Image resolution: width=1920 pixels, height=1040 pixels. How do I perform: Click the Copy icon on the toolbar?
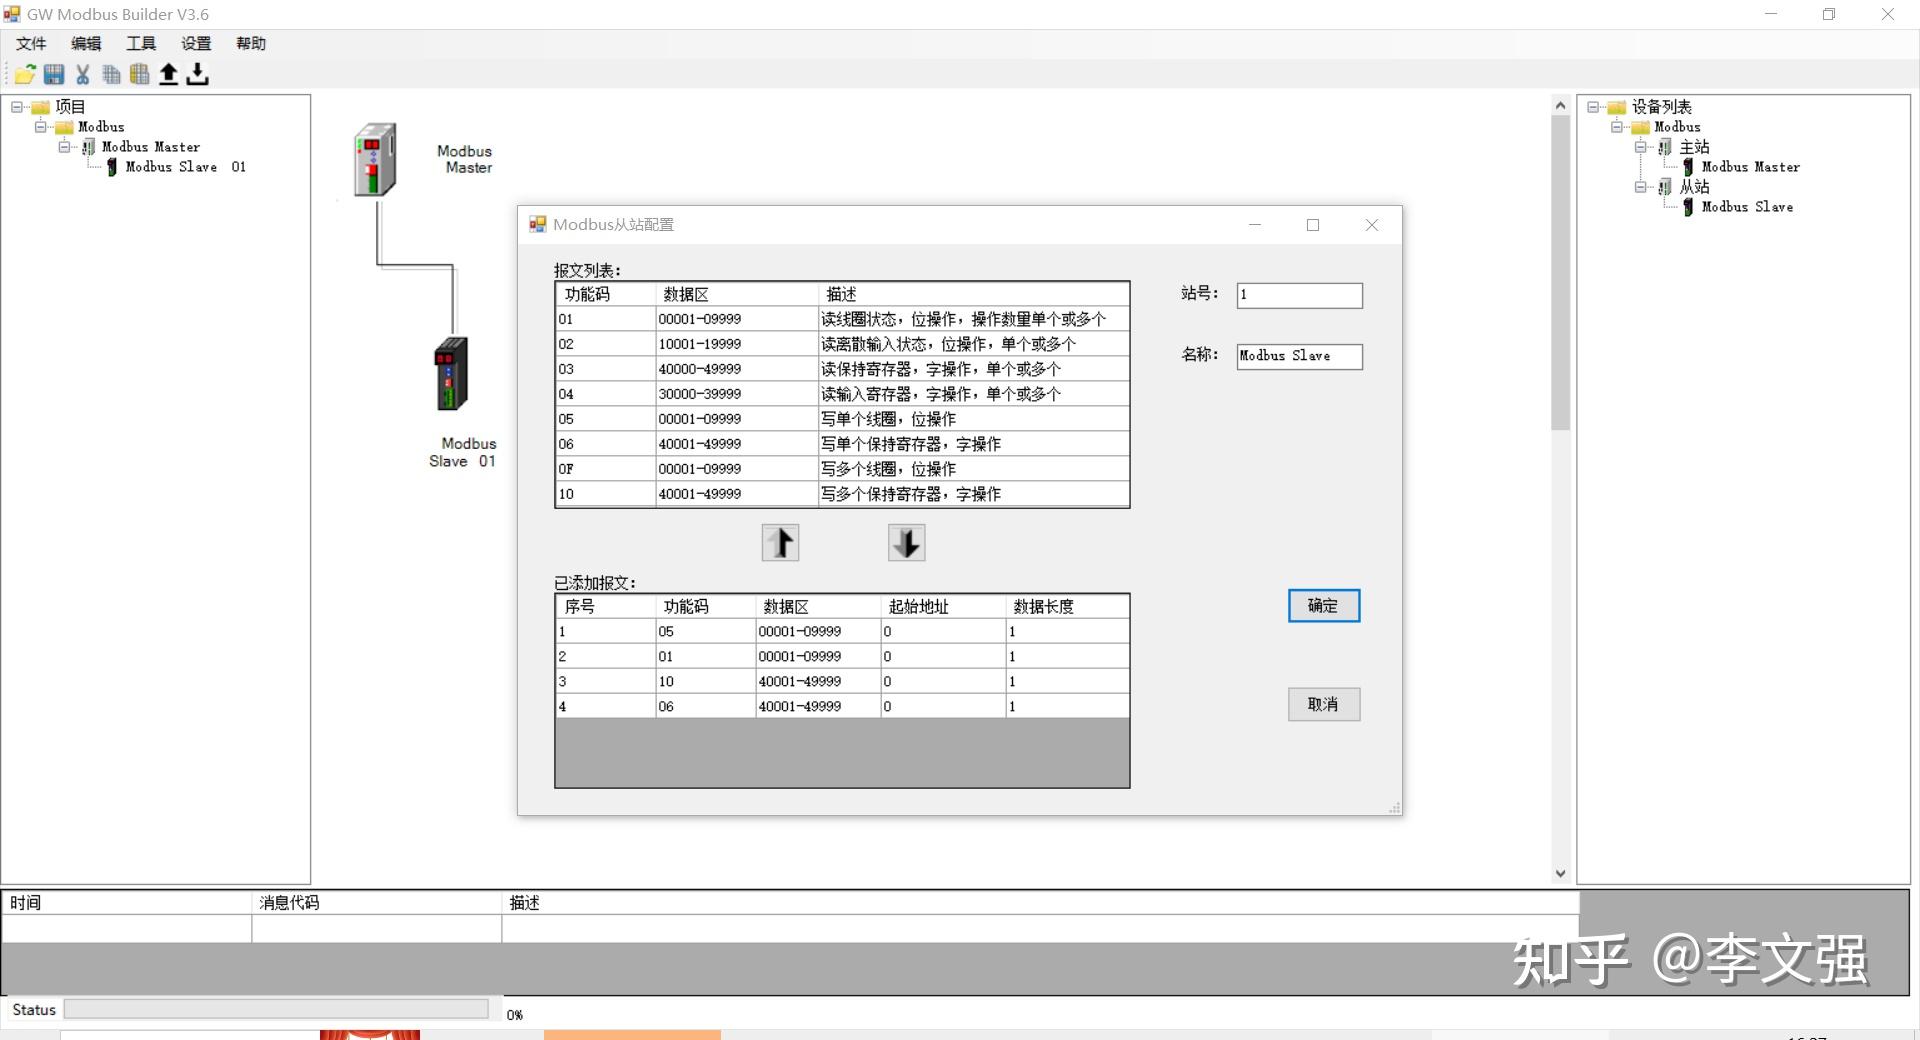111,74
